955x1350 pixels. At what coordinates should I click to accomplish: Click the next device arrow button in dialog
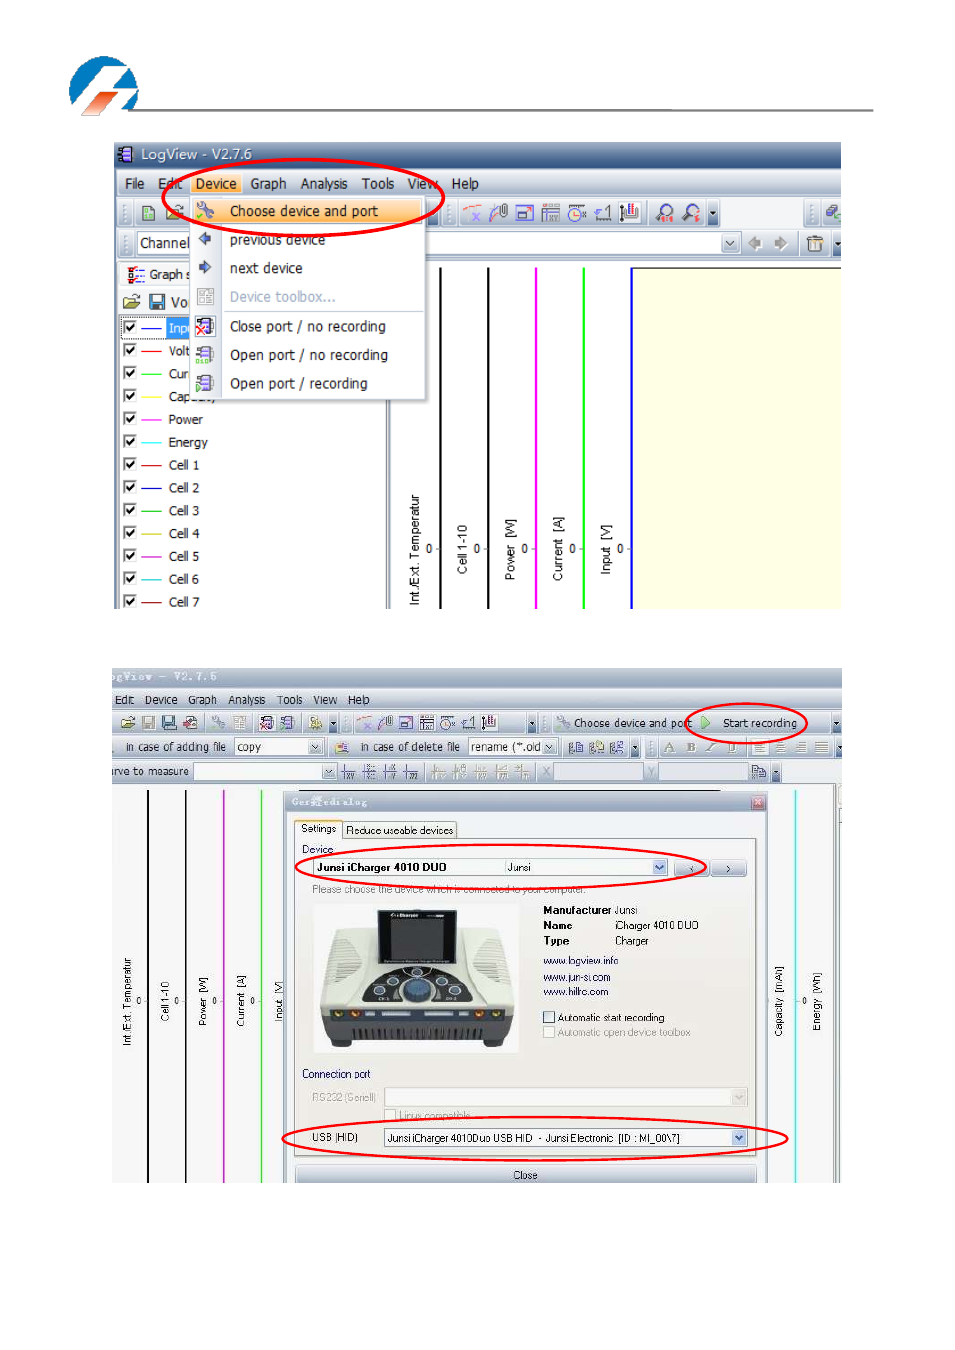click(x=729, y=868)
